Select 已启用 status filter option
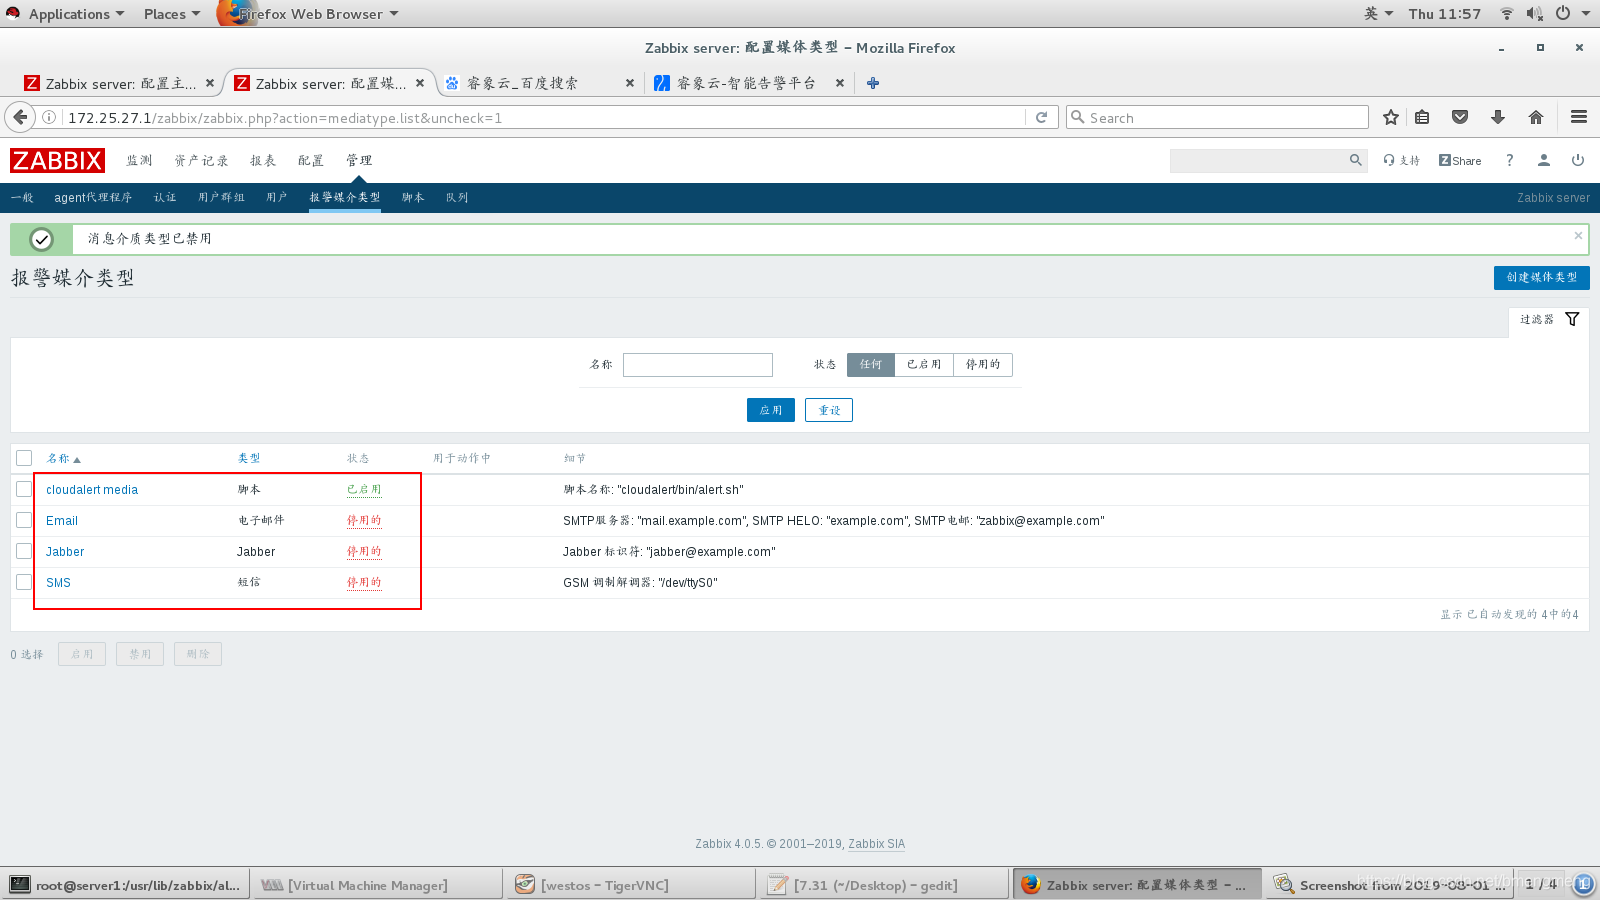 point(924,365)
